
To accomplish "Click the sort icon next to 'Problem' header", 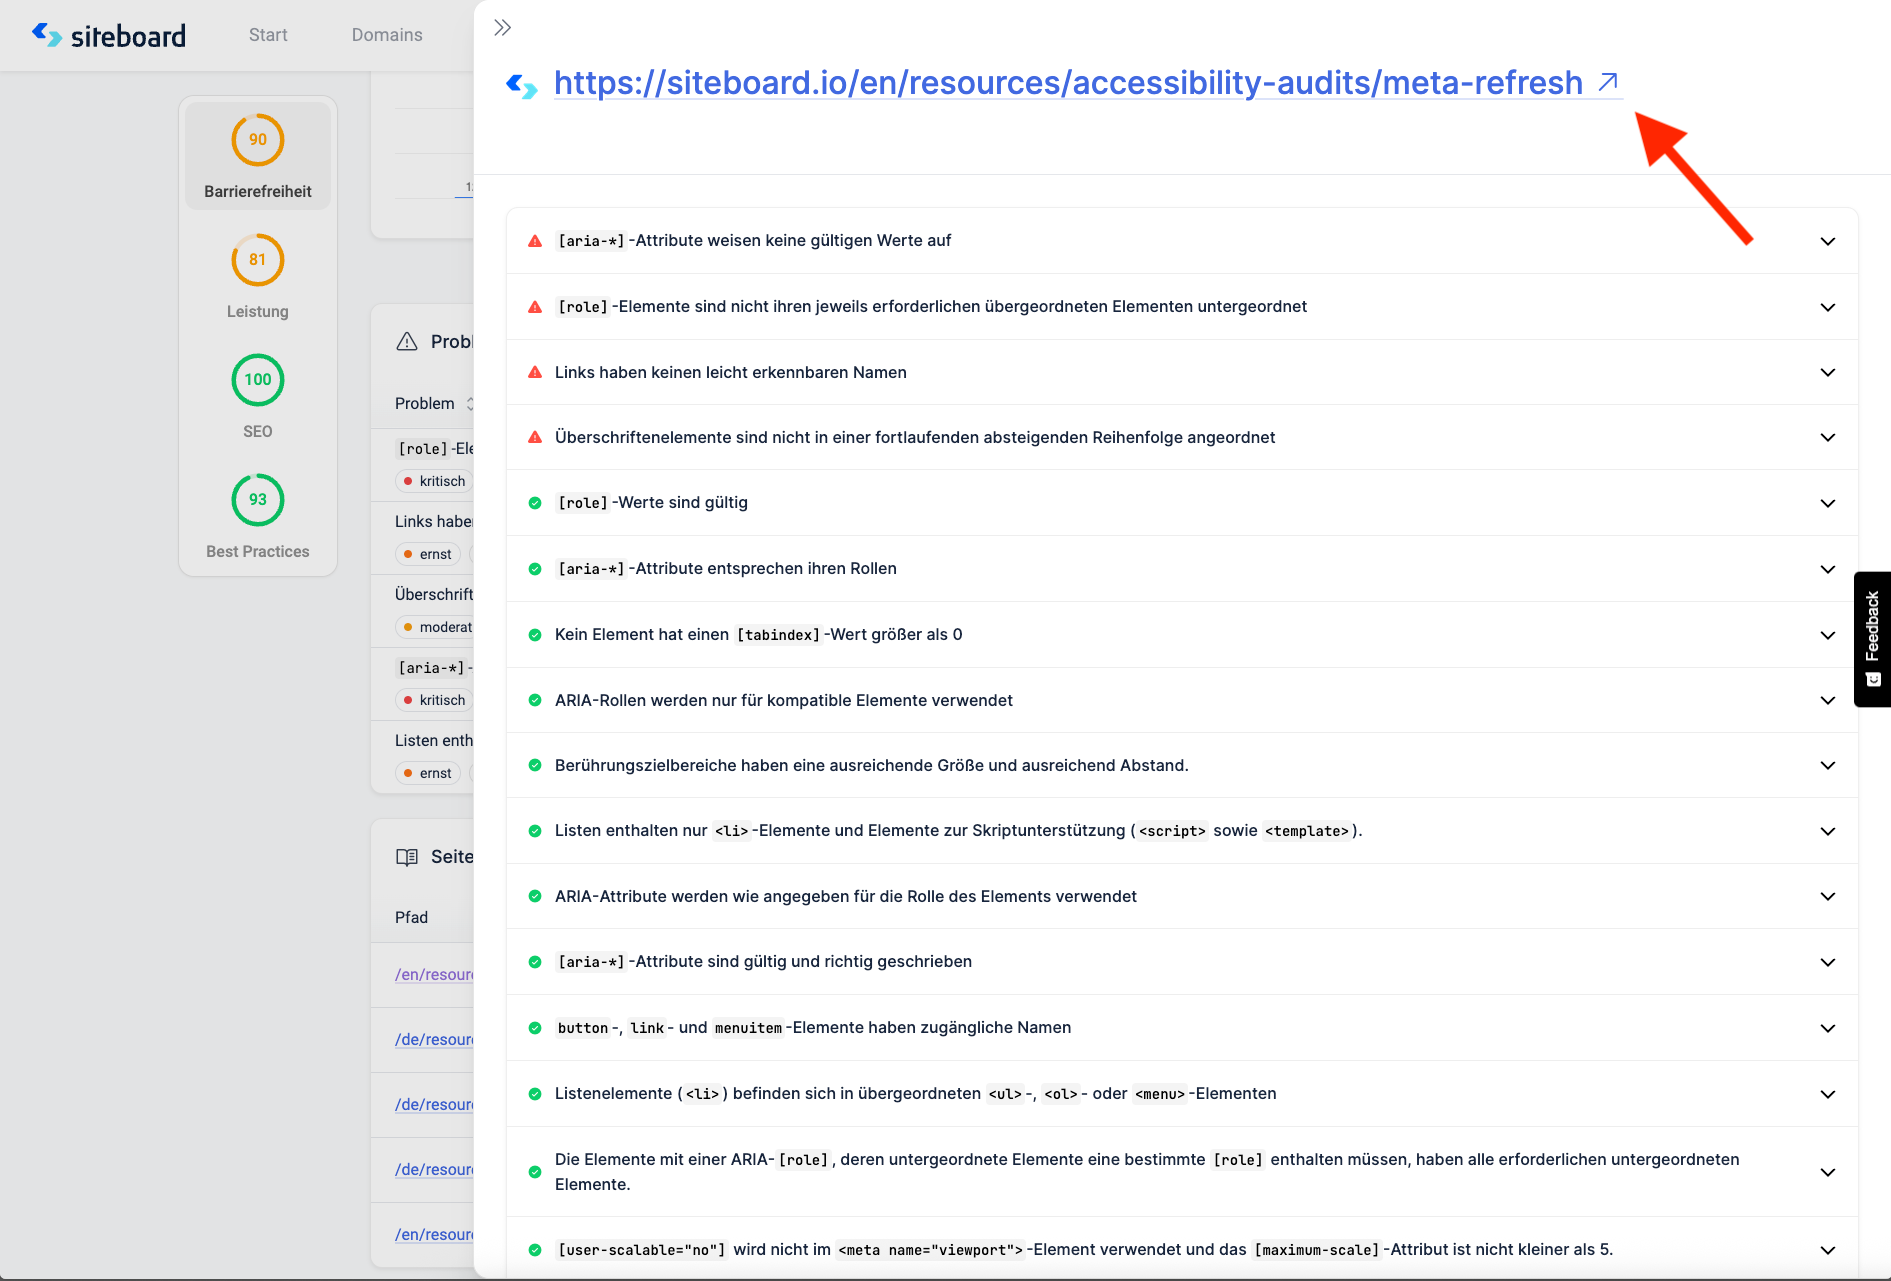I will pyautogui.click(x=469, y=403).
